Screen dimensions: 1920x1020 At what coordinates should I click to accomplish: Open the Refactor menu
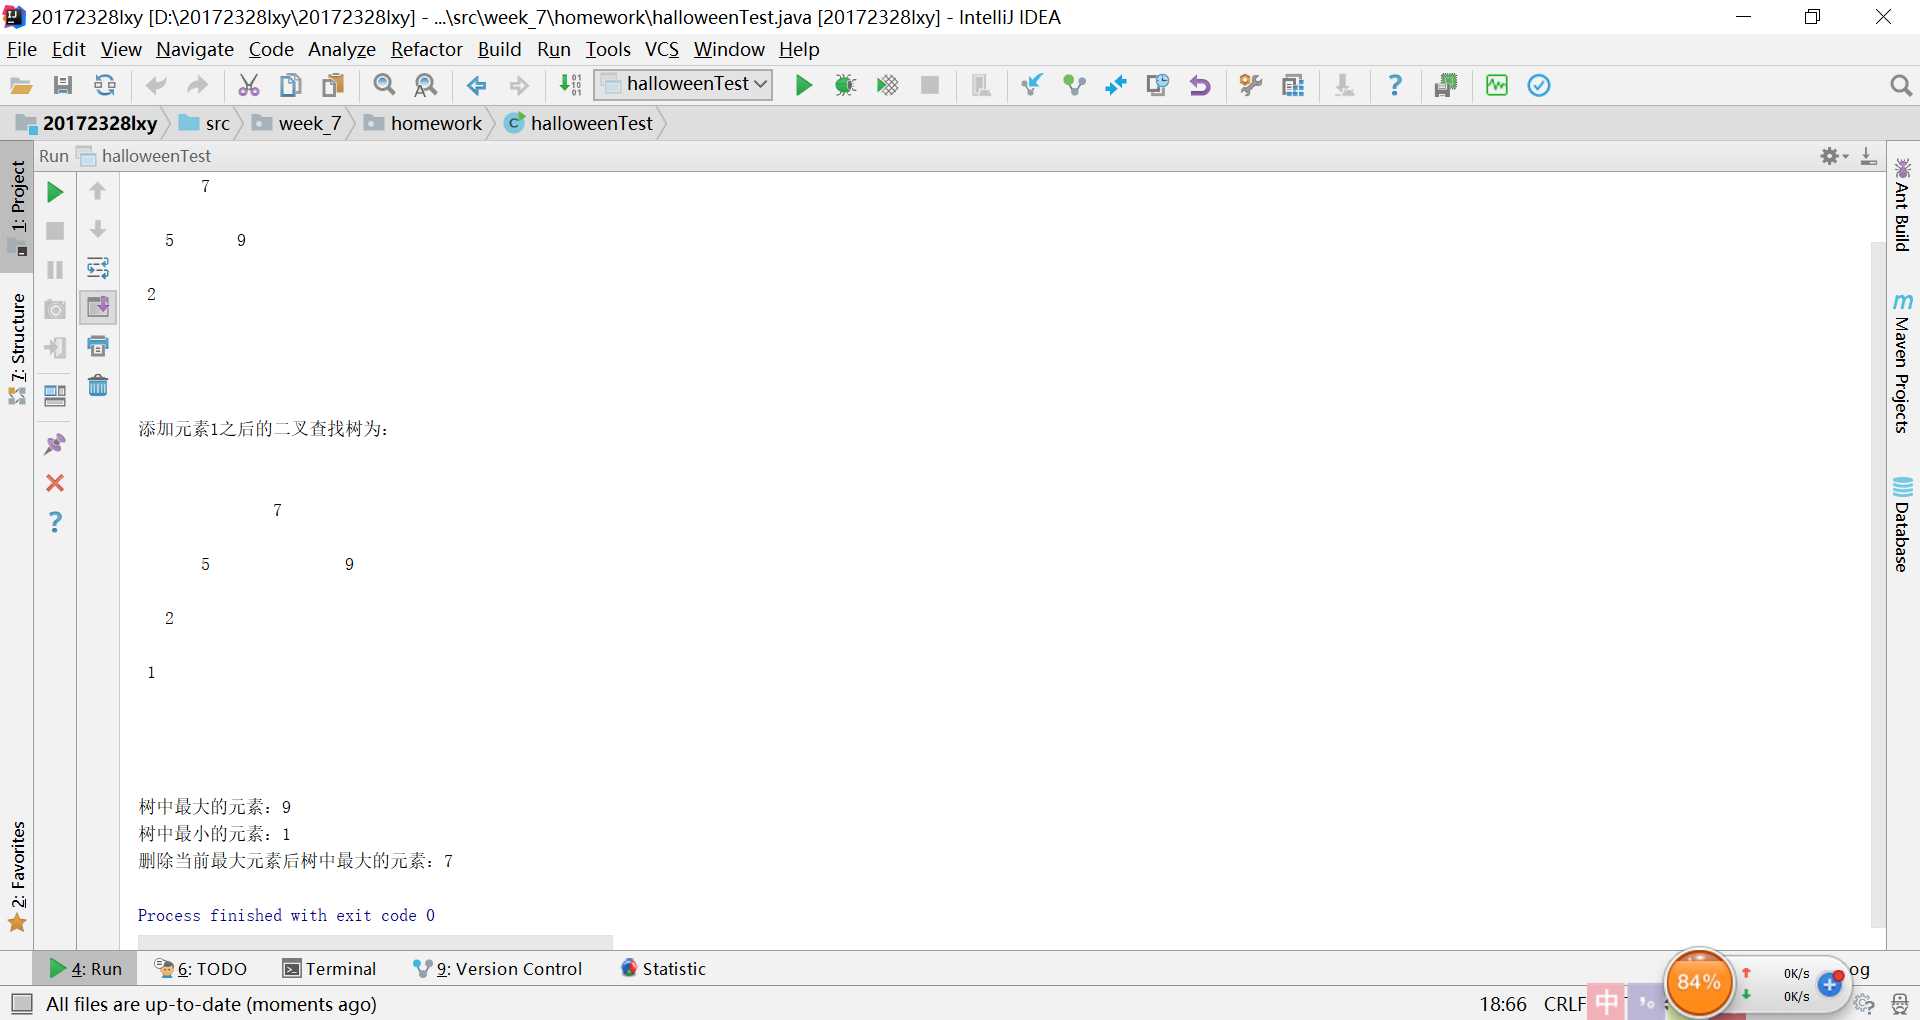(x=427, y=49)
